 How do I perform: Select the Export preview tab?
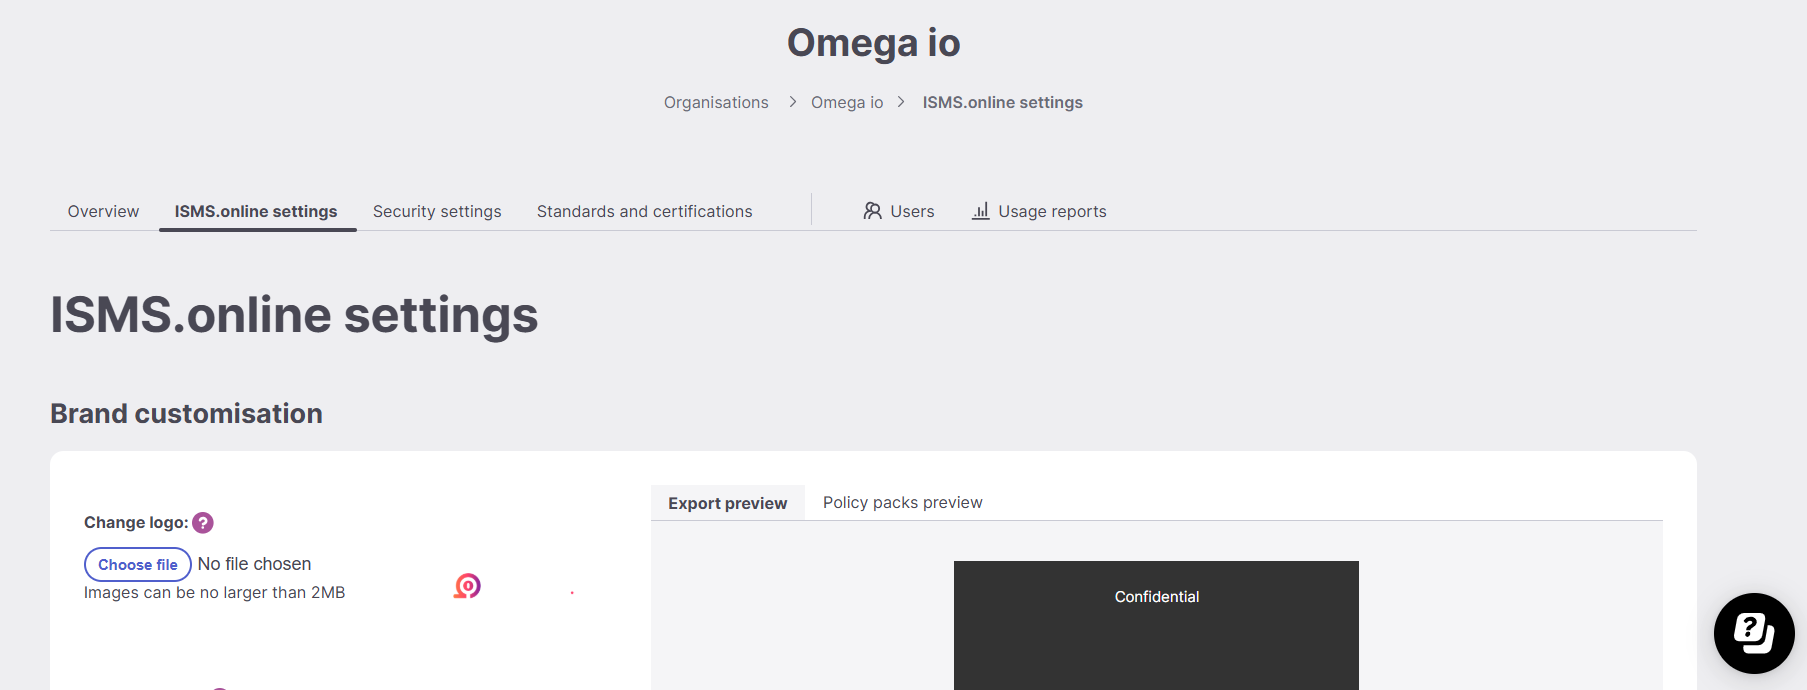point(728,503)
